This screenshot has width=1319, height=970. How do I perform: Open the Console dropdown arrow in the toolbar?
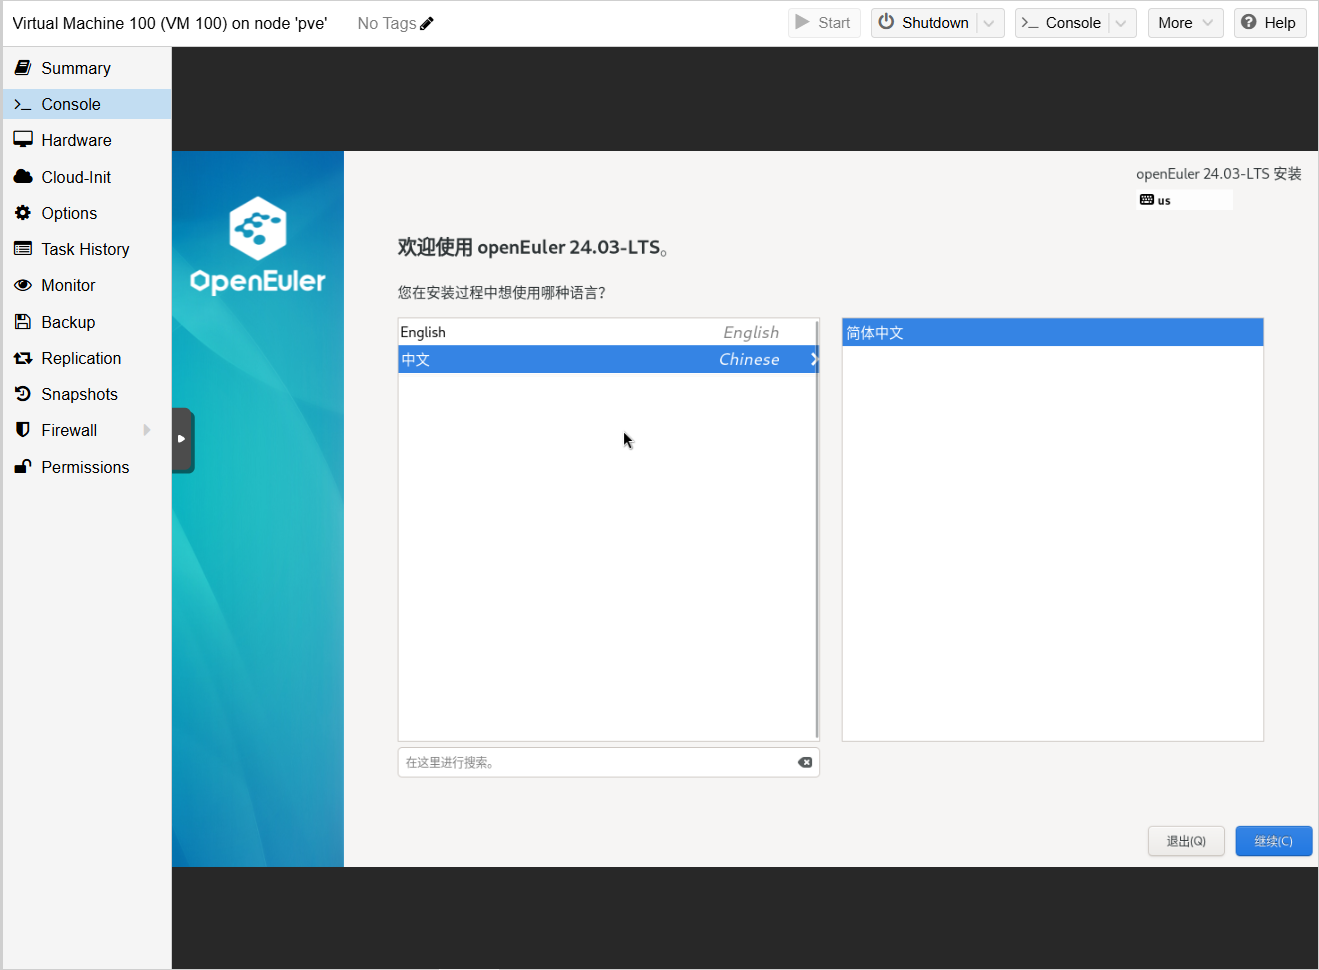tap(1121, 23)
